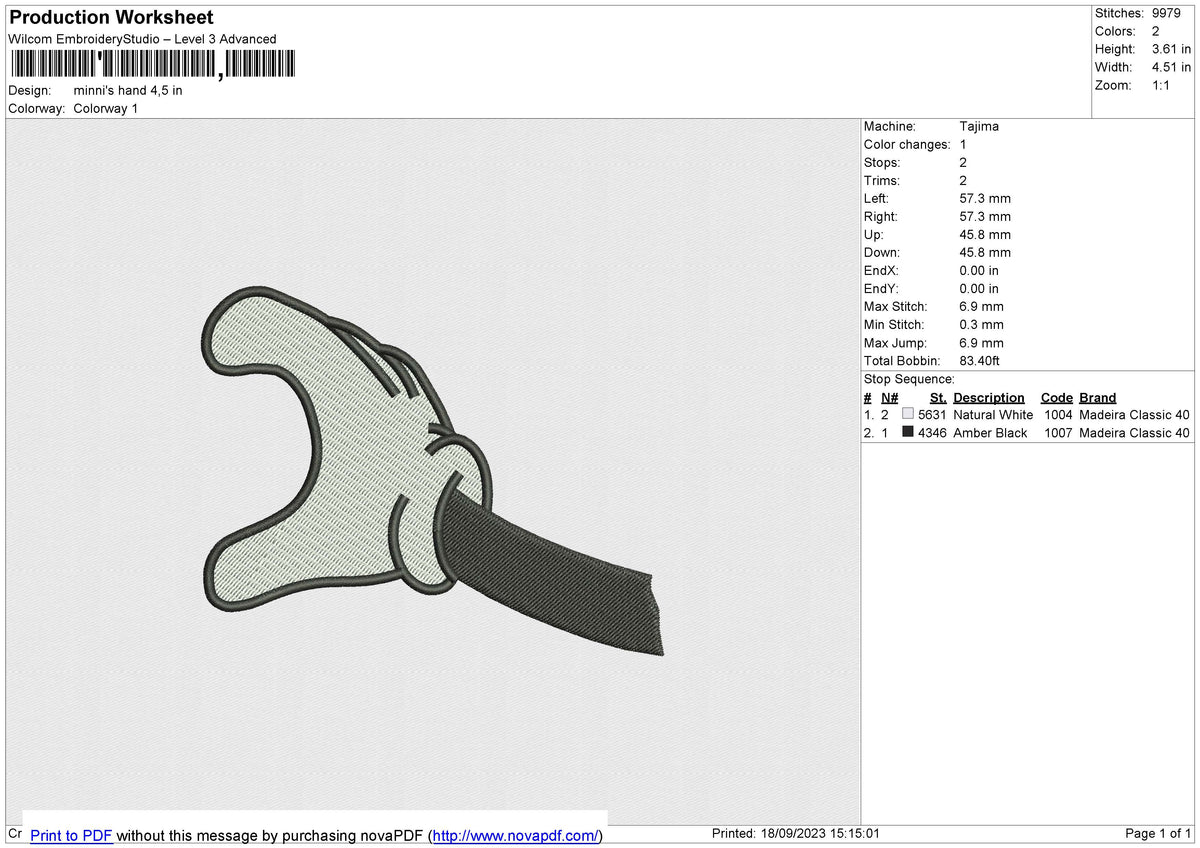Click the Natural White color swatch
The width and height of the screenshot is (1200, 848).
click(x=908, y=414)
